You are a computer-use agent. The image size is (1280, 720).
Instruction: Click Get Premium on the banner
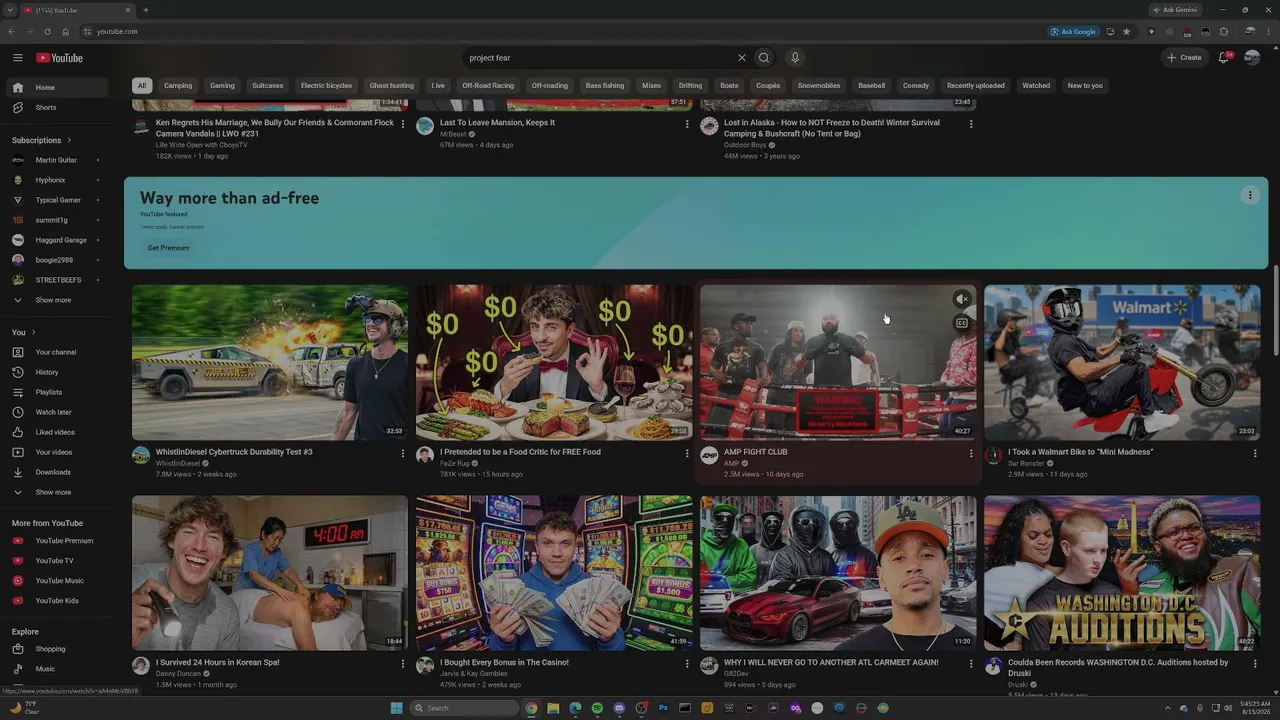pos(168,248)
